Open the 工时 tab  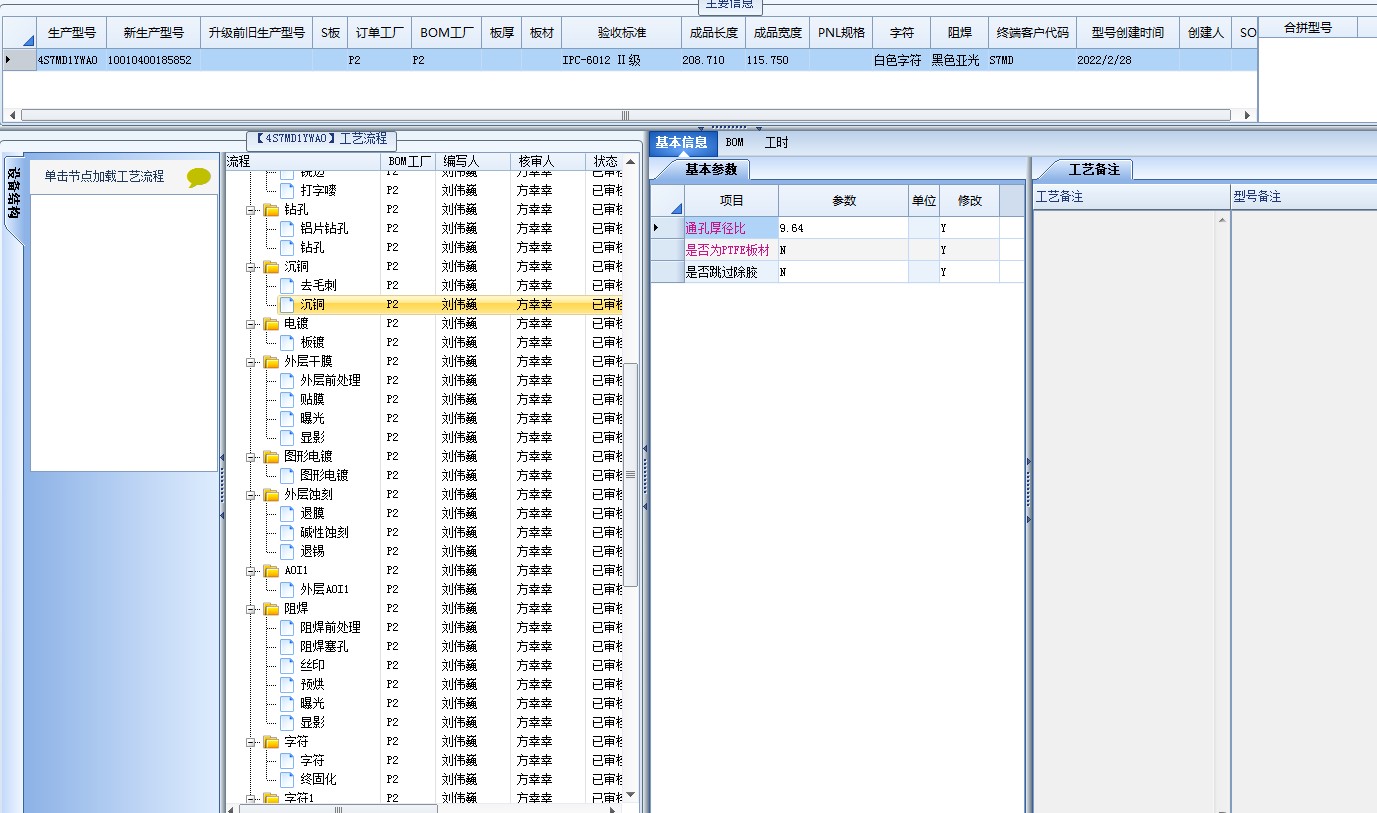click(776, 143)
